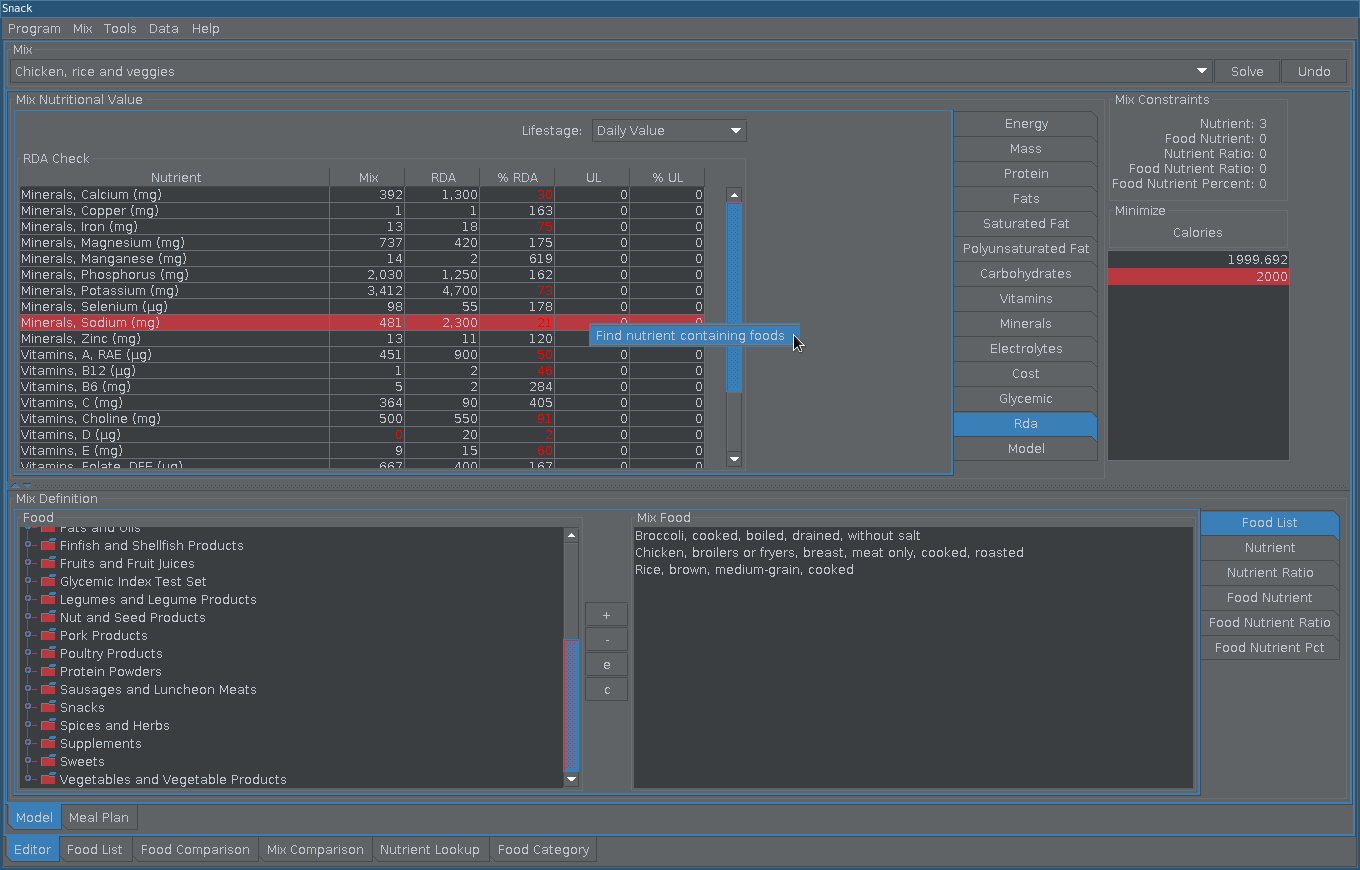This screenshot has width=1360, height=870.
Task: Open the Program menu
Action: pos(34,29)
